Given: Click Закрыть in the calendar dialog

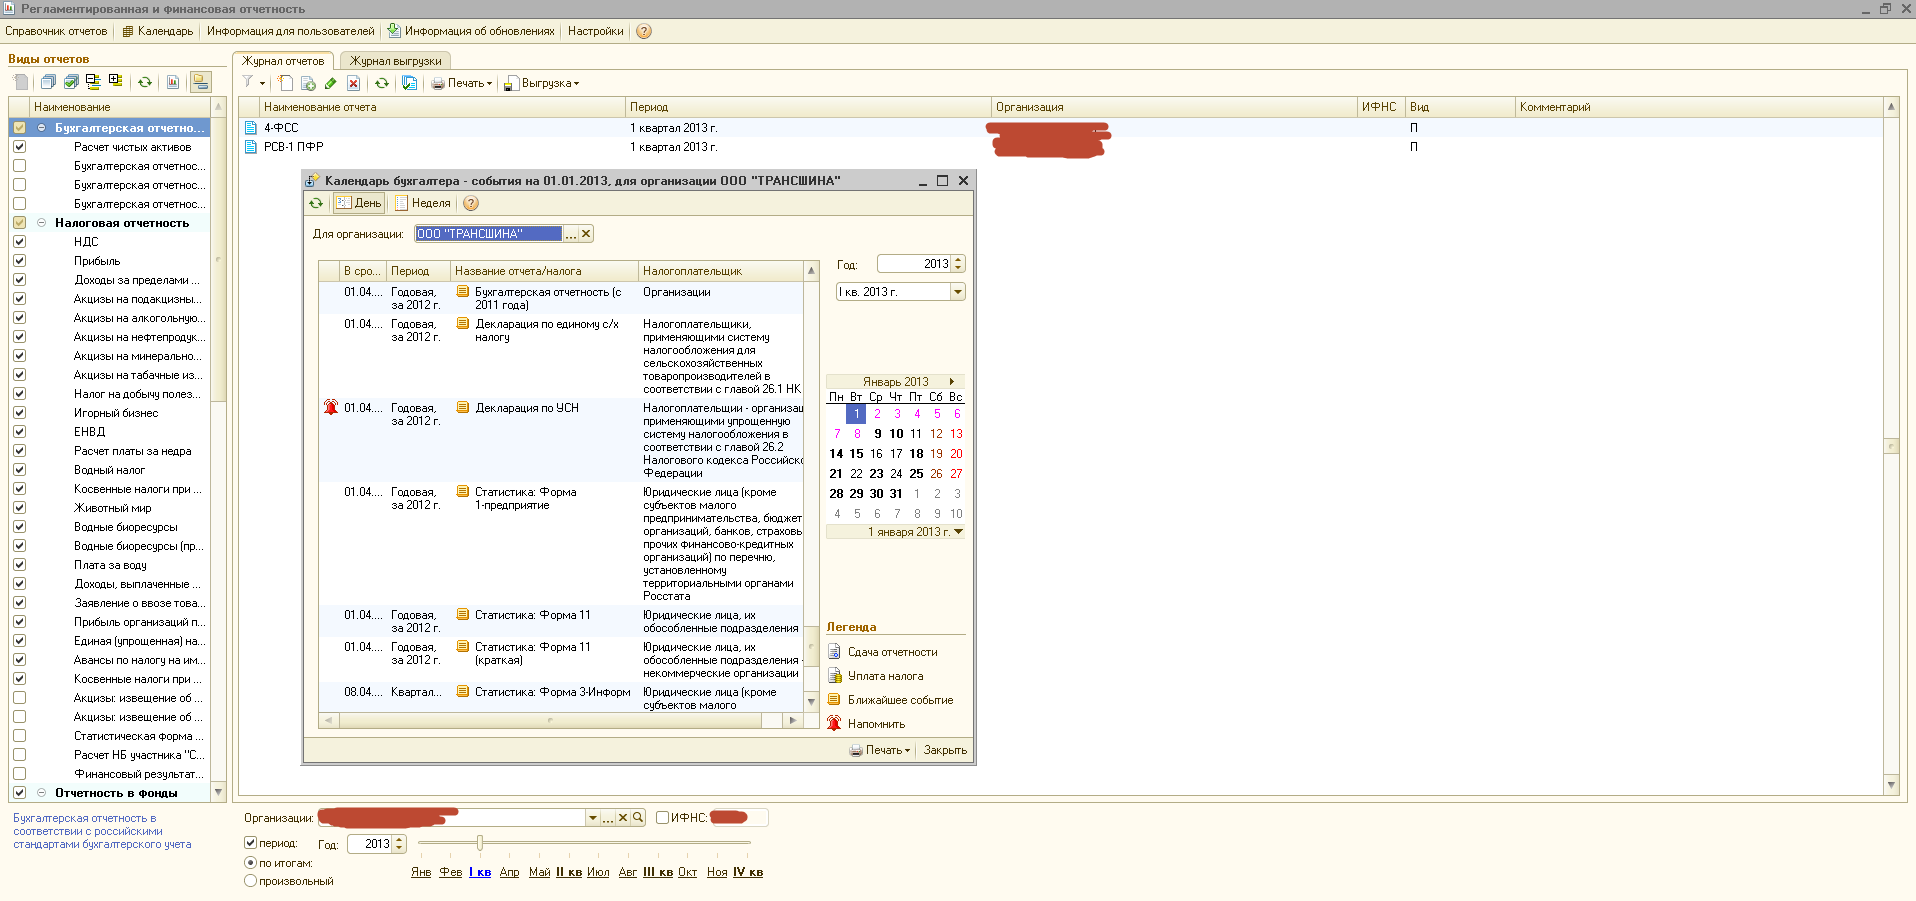Looking at the screenshot, I should pyautogui.click(x=945, y=750).
